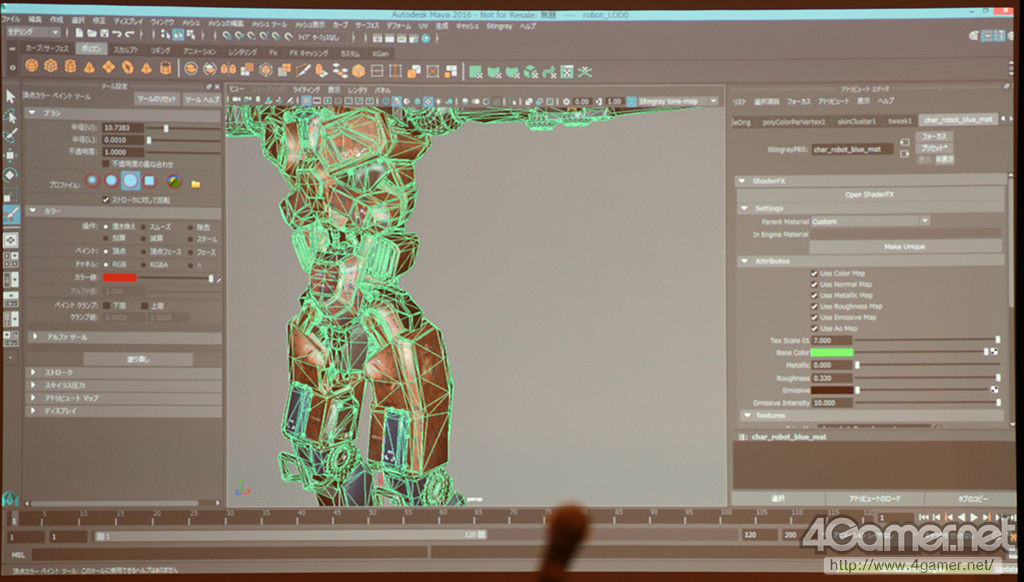Click the ツールのリセット button

click(x=157, y=99)
